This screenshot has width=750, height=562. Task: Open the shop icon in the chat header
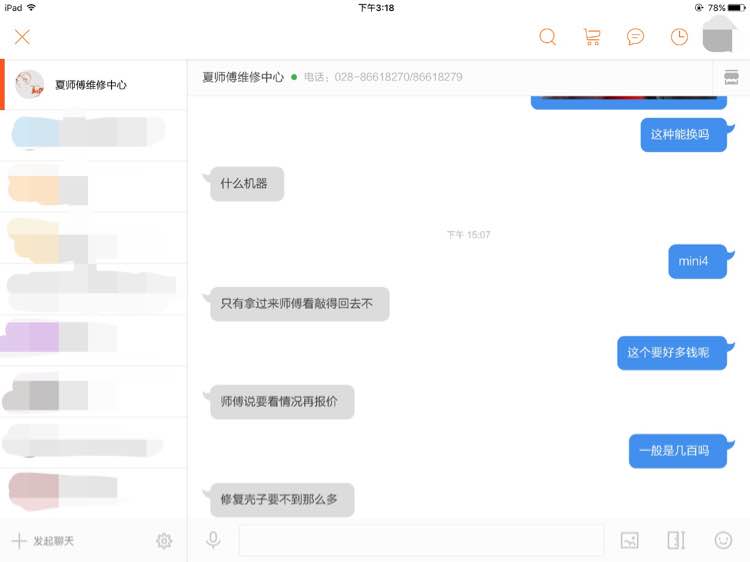tap(731, 77)
